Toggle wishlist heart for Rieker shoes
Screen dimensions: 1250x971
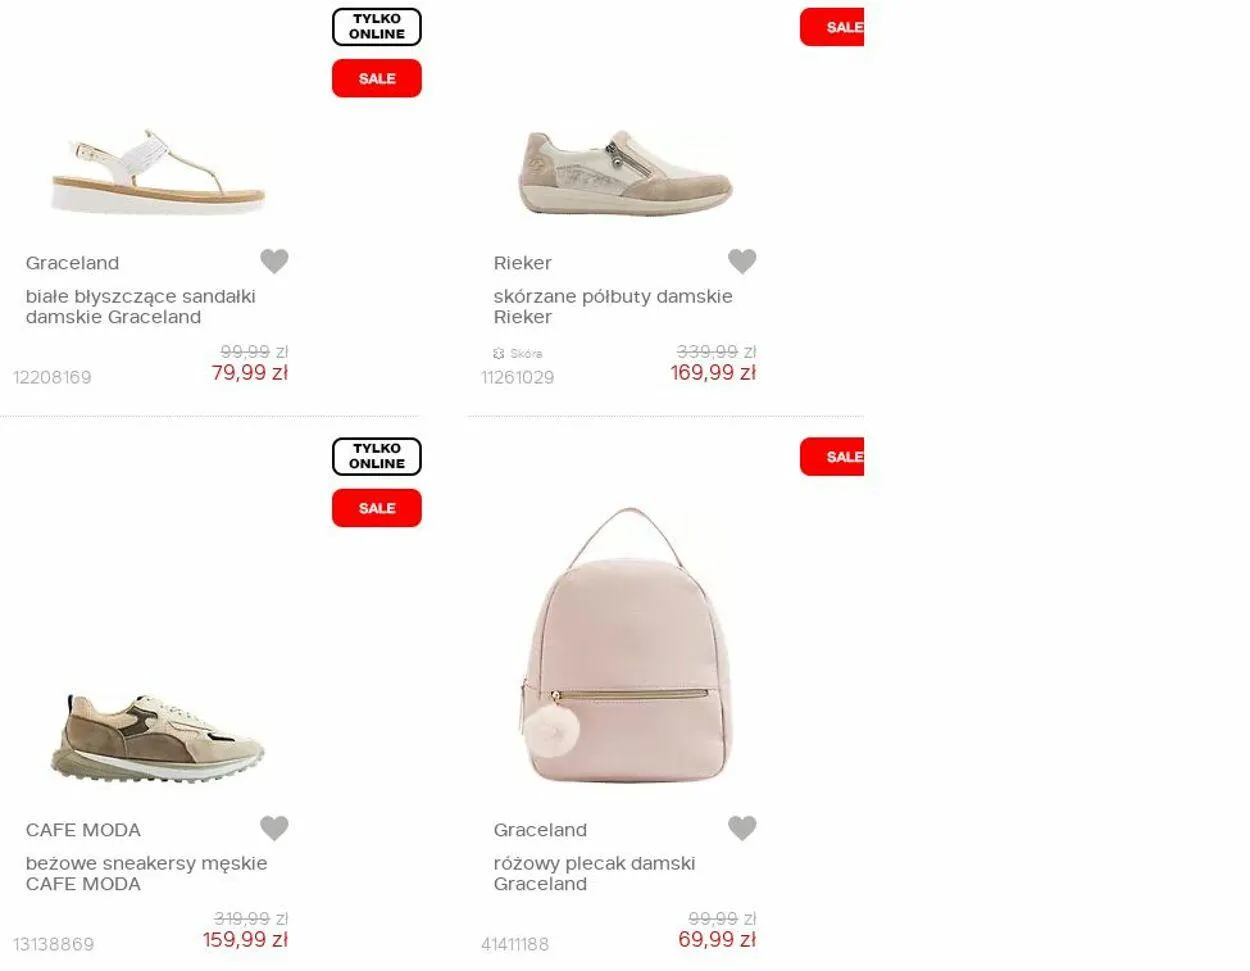[742, 261]
